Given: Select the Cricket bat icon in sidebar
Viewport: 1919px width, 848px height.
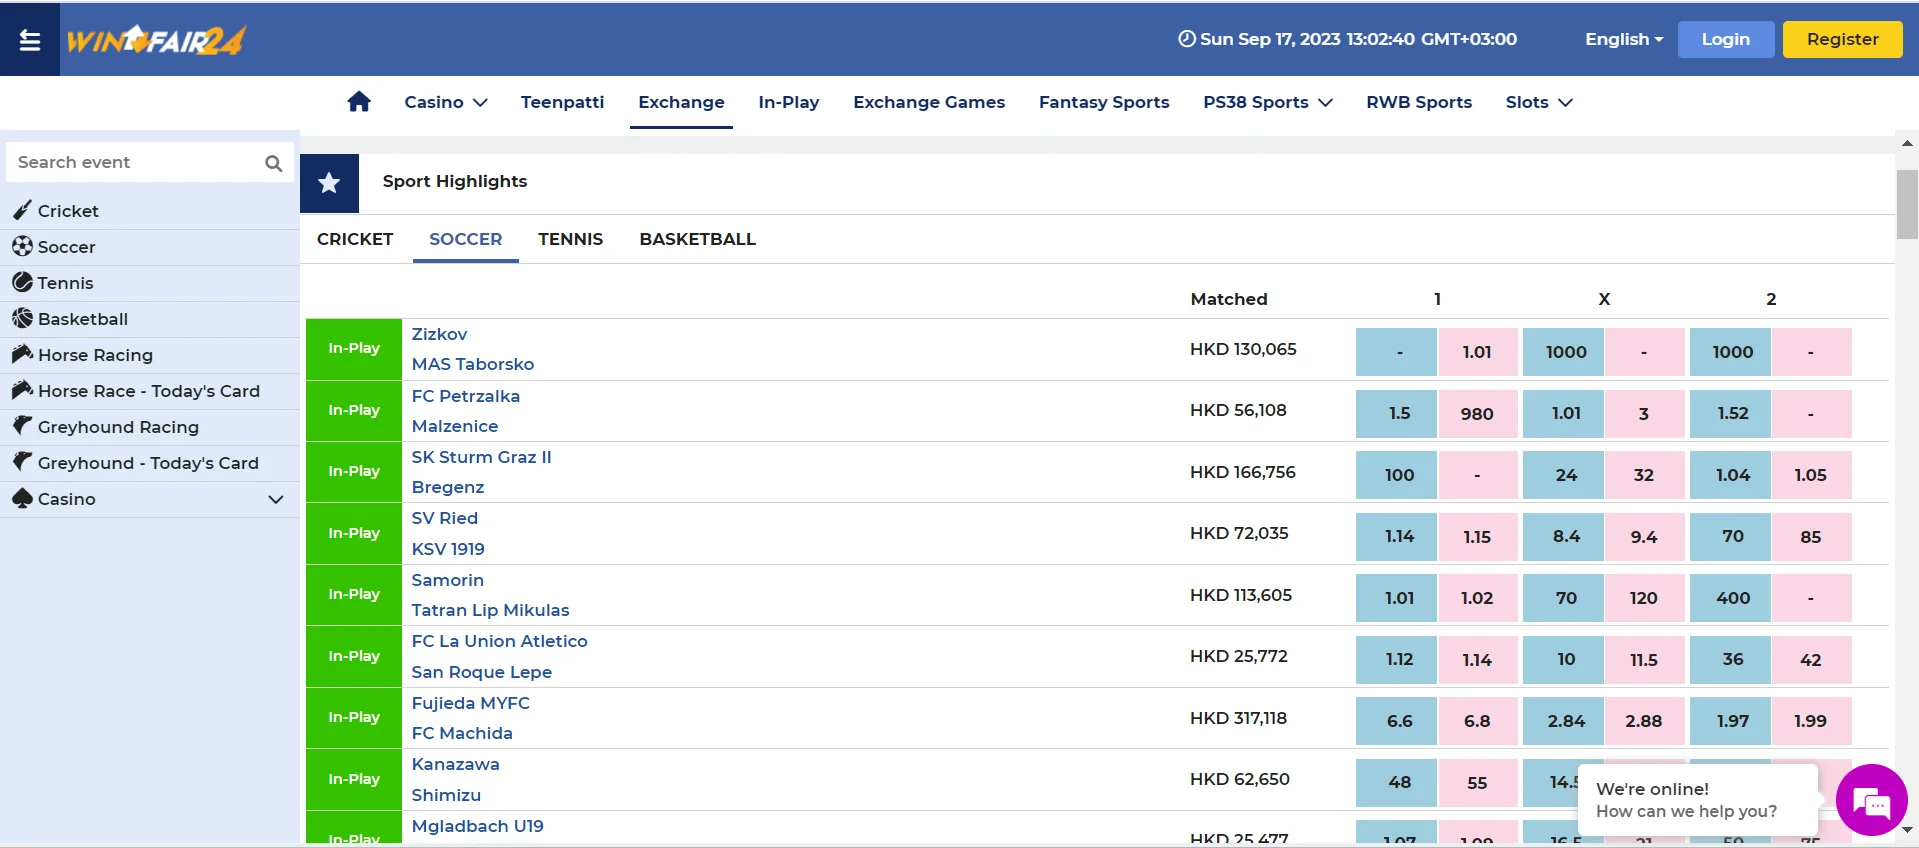Looking at the screenshot, I should point(22,210).
